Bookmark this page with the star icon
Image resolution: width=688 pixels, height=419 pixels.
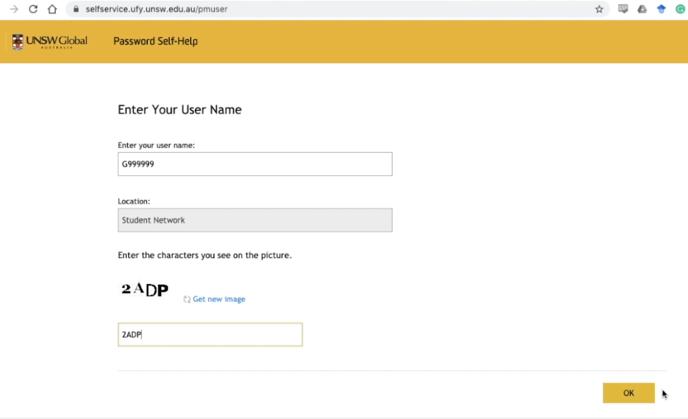[599, 9]
